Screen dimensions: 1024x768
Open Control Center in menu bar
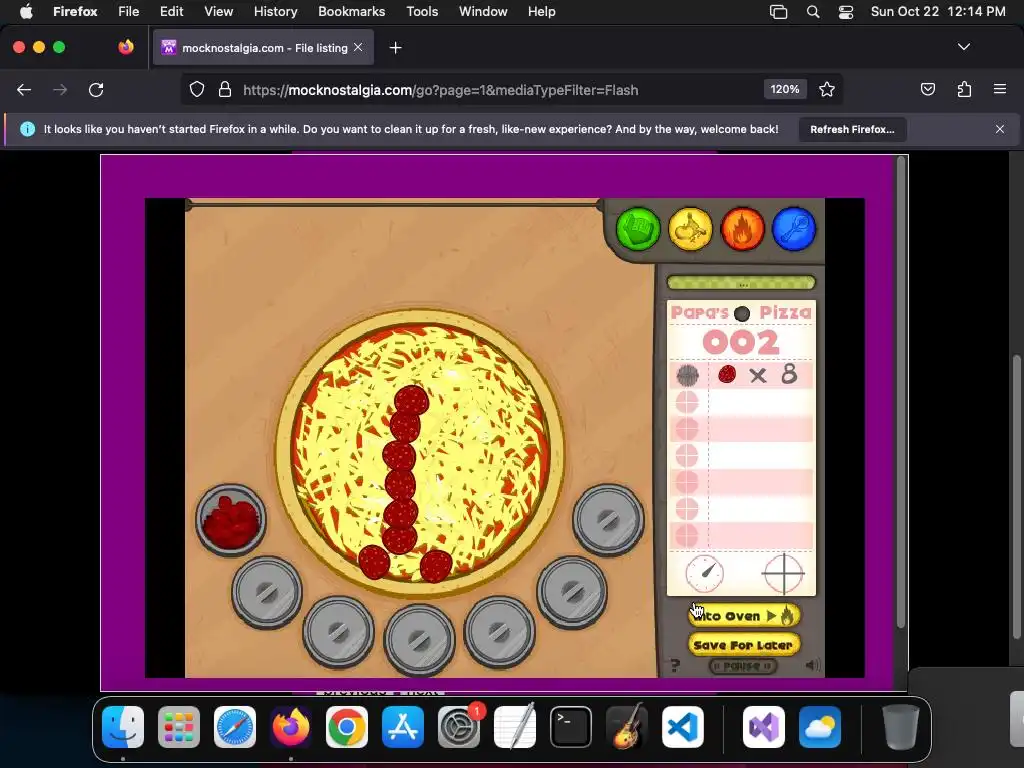[x=846, y=12]
